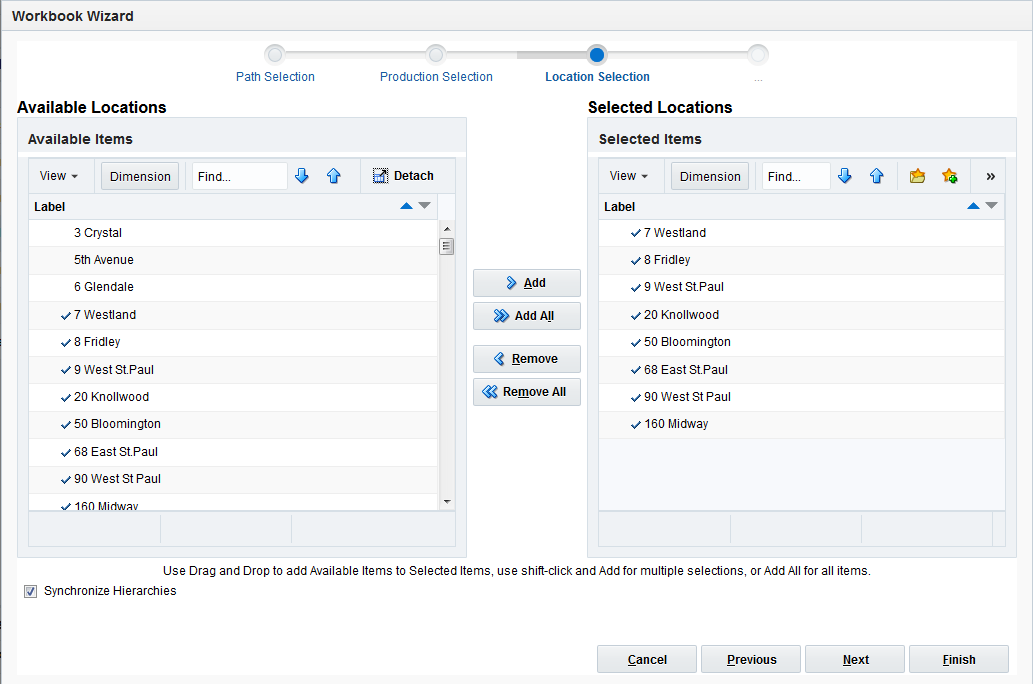Click the Finish button
The image size is (1033, 684).
[x=959, y=659]
